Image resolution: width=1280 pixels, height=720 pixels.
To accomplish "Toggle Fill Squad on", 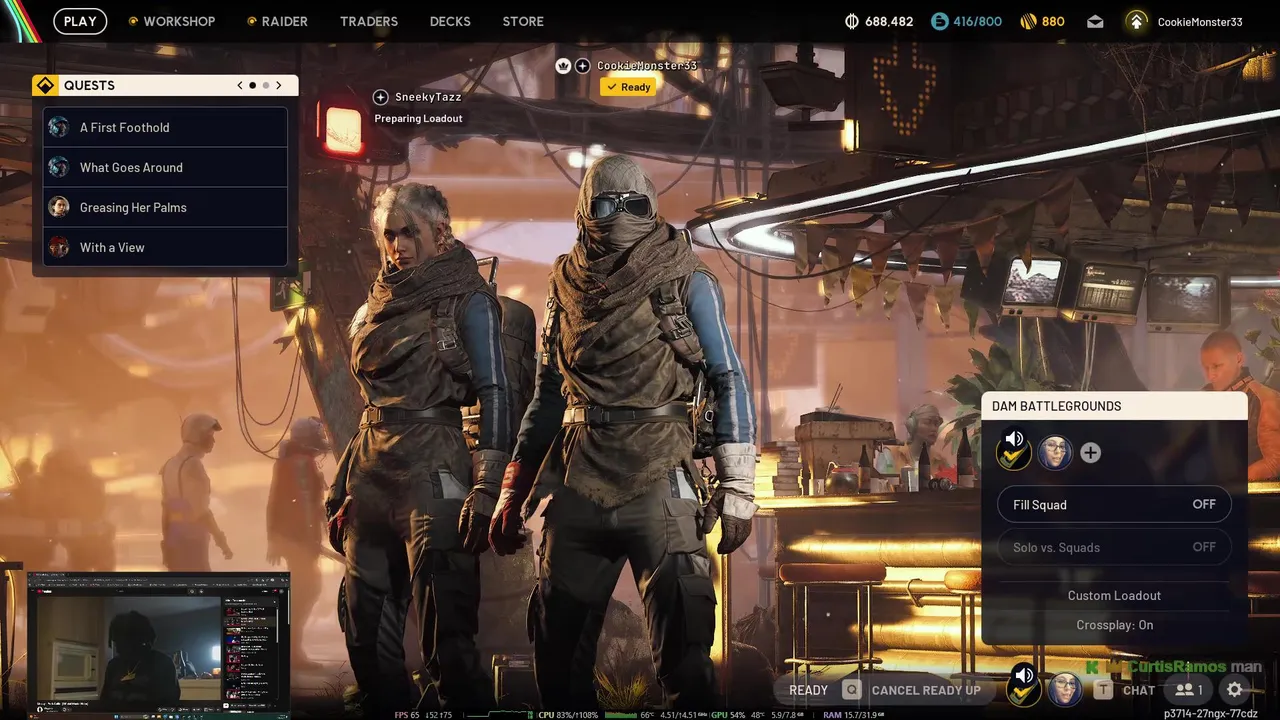I will 1114,505.
